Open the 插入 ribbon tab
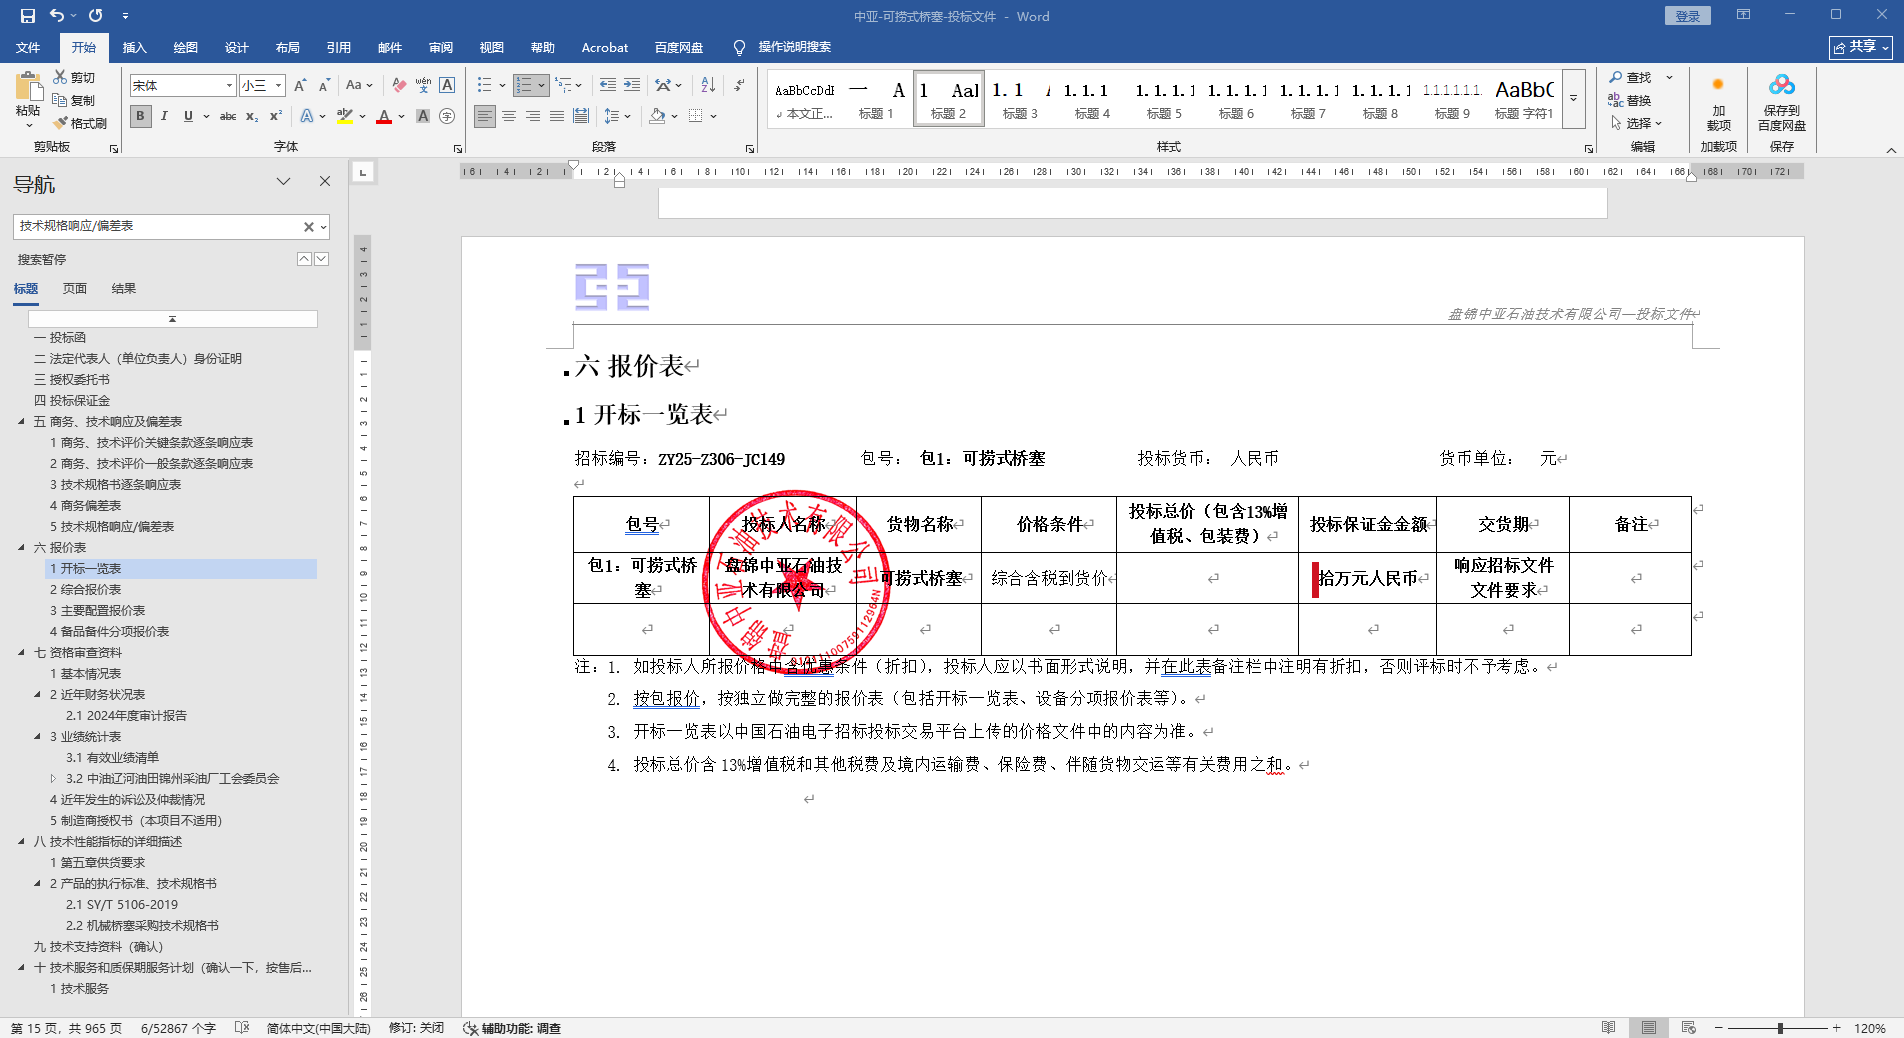Screen dimensions: 1904x1038 (134, 47)
